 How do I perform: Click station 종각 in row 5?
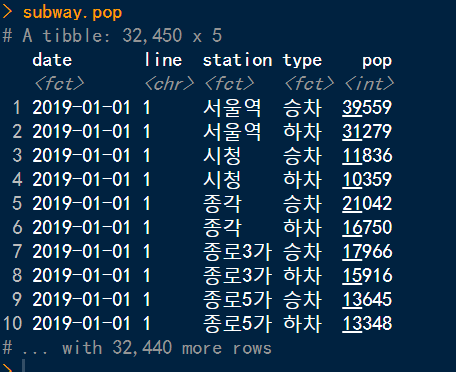click(222, 204)
